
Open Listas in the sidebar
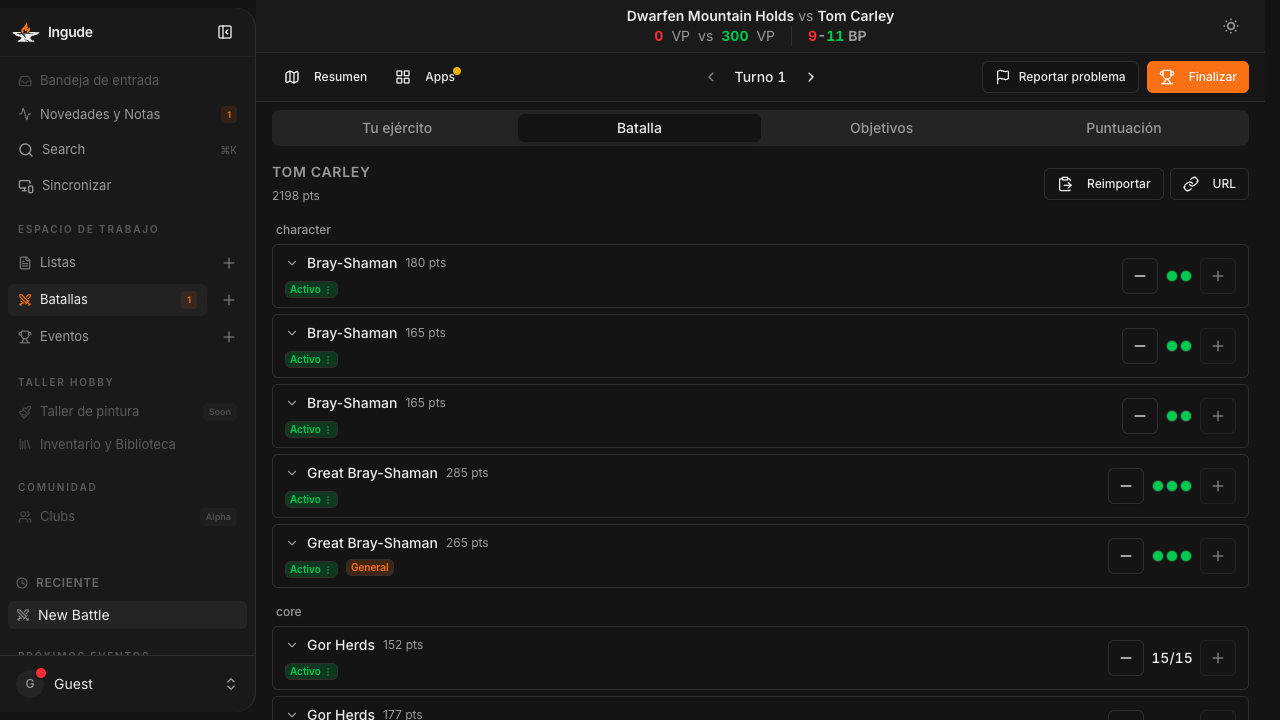(x=108, y=262)
